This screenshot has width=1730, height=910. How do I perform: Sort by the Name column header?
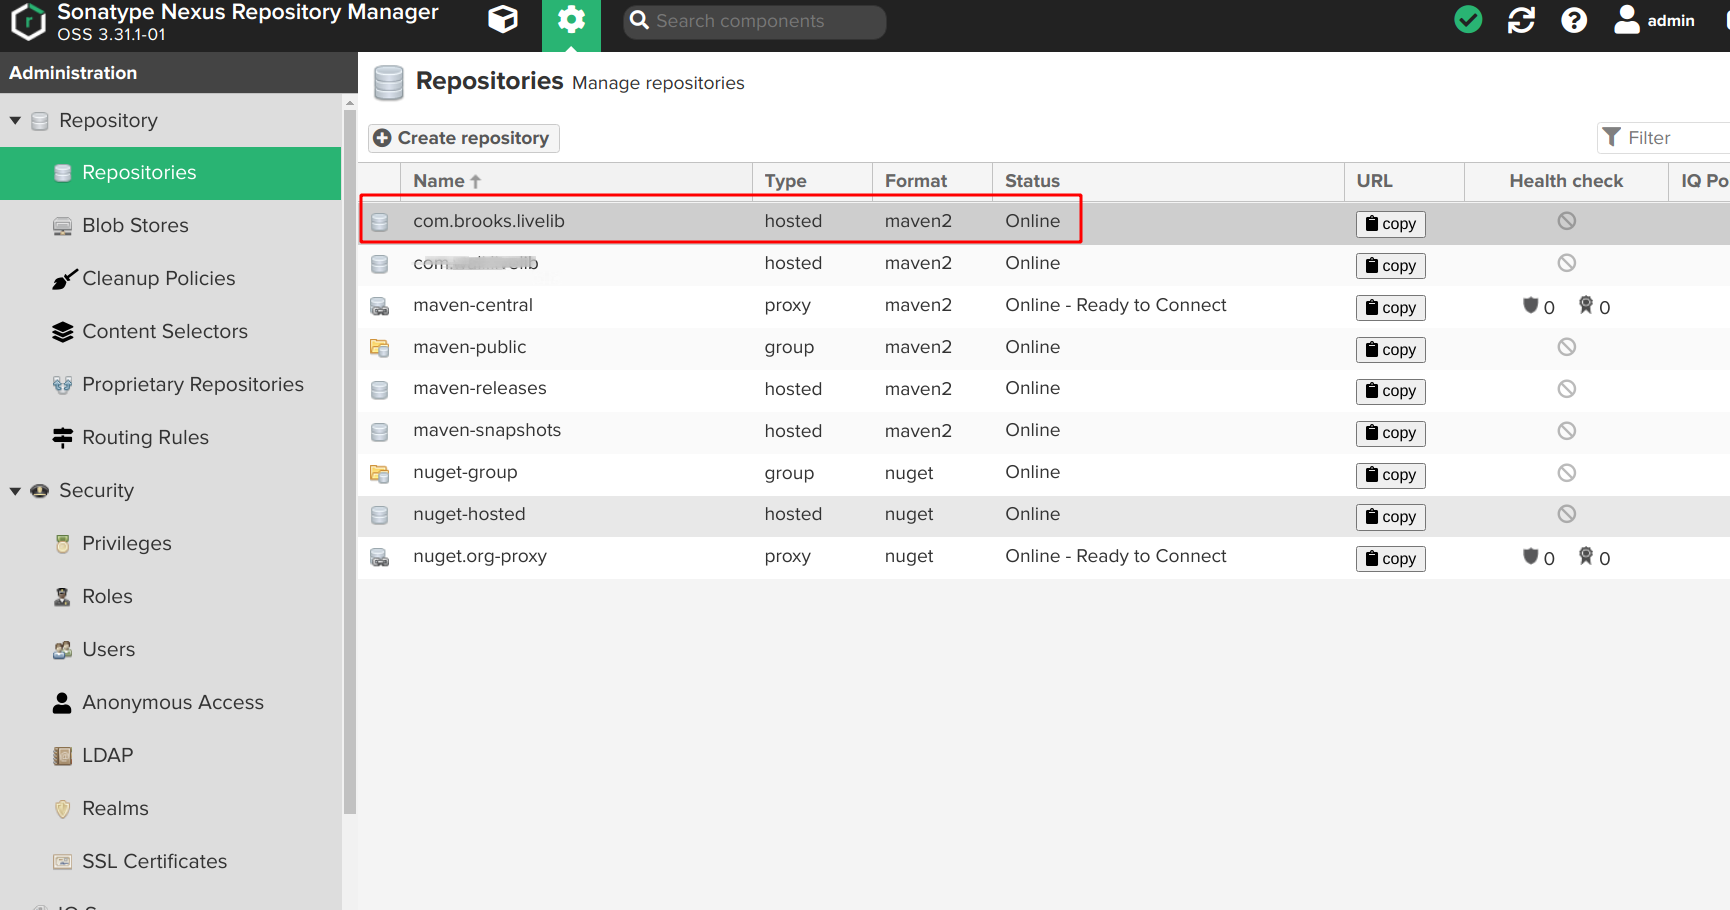pos(576,182)
